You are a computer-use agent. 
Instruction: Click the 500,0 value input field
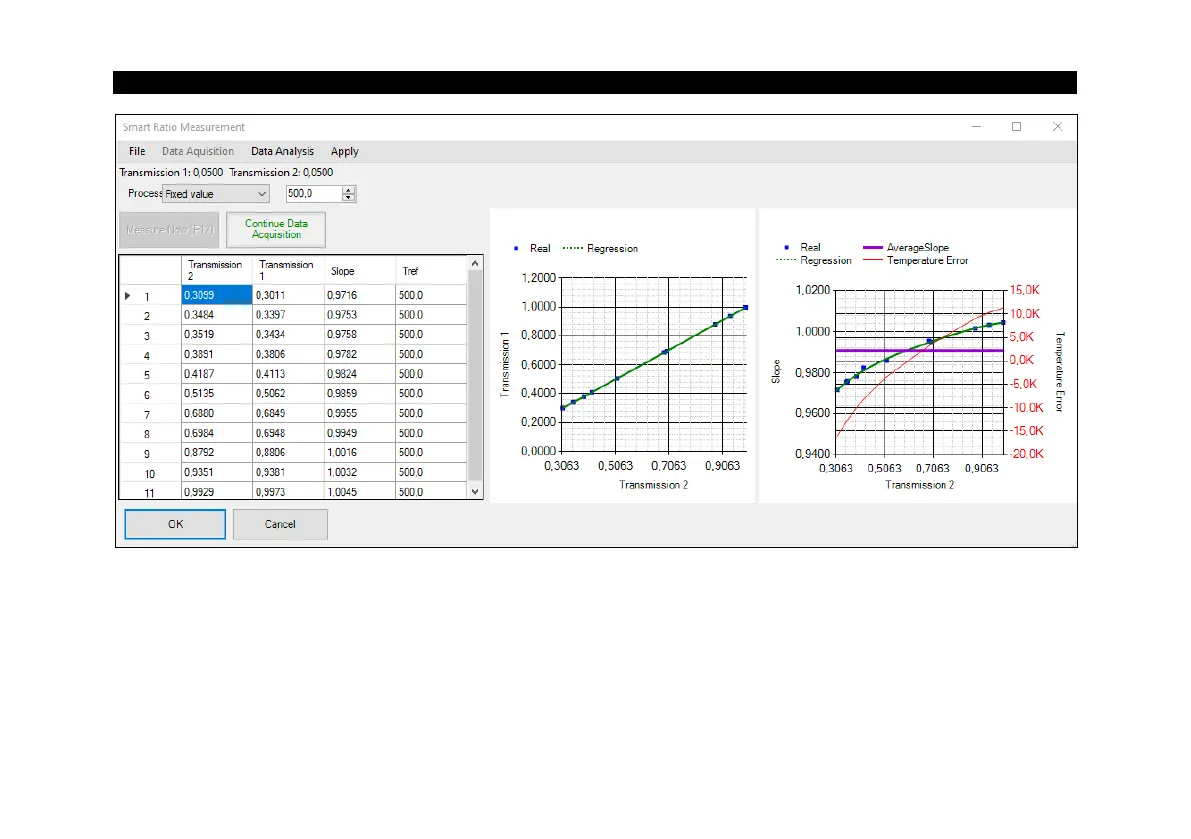(x=314, y=194)
